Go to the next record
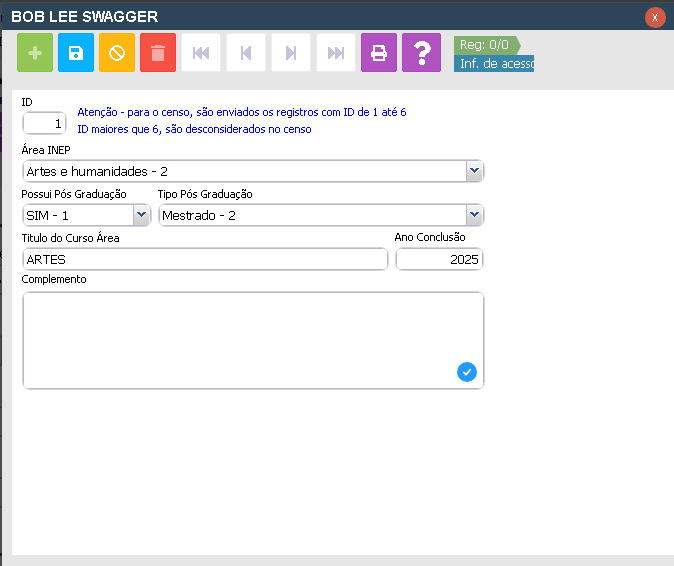This screenshot has width=674, height=566. (x=291, y=53)
